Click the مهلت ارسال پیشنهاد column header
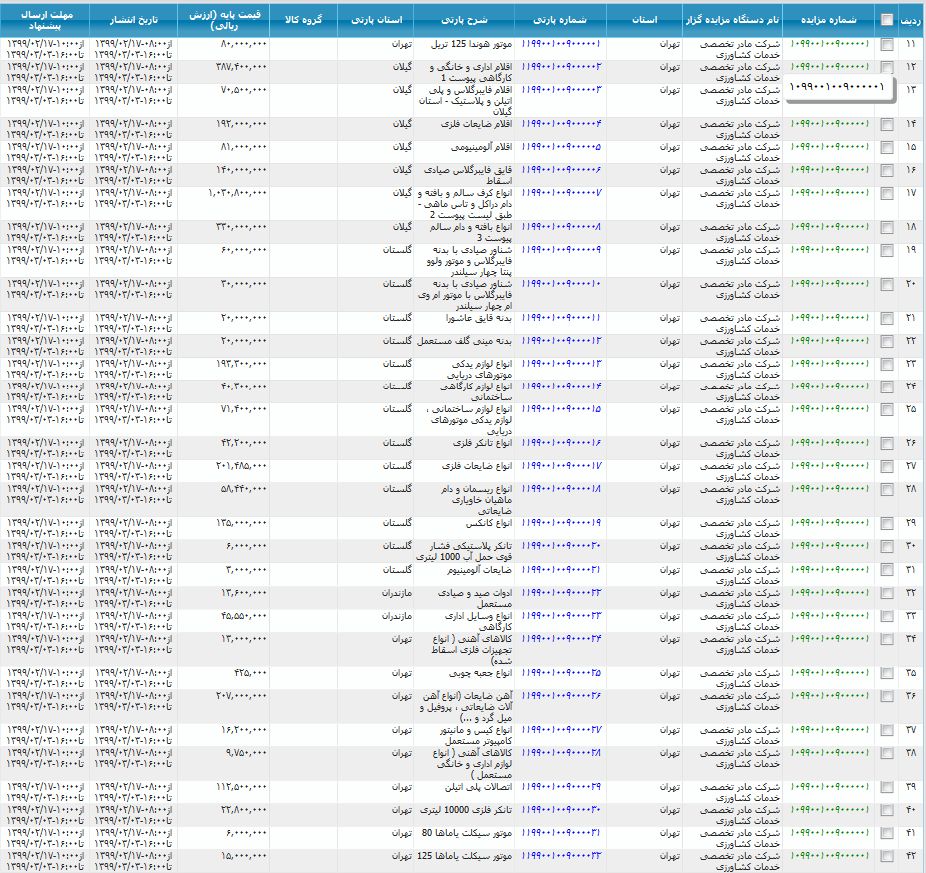The height and width of the screenshot is (873, 926). click(45, 19)
